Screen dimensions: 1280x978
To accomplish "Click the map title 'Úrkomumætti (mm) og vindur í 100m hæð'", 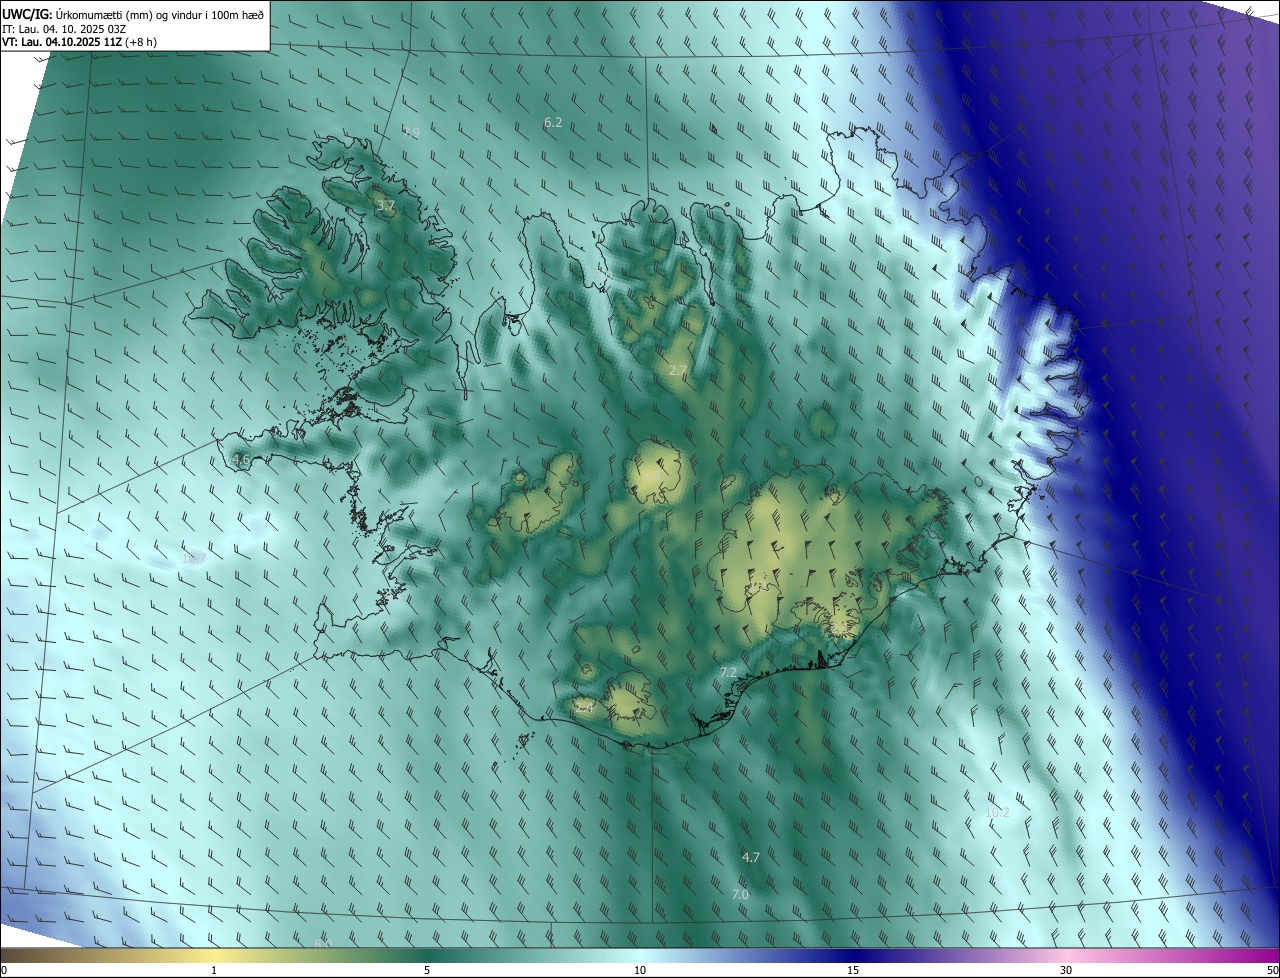I will pyautogui.click(x=160, y=13).
